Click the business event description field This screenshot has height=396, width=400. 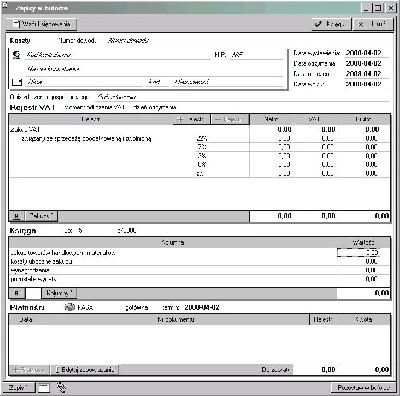(x=242, y=97)
